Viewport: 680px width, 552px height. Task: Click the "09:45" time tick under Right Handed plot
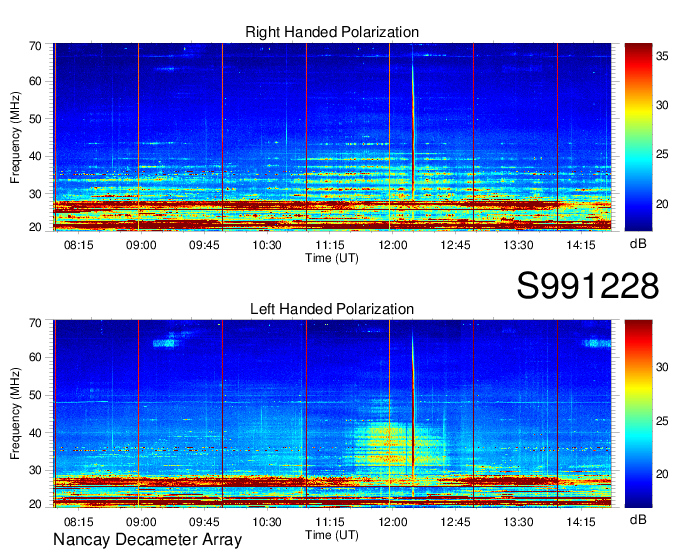pyautogui.click(x=204, y=245)
